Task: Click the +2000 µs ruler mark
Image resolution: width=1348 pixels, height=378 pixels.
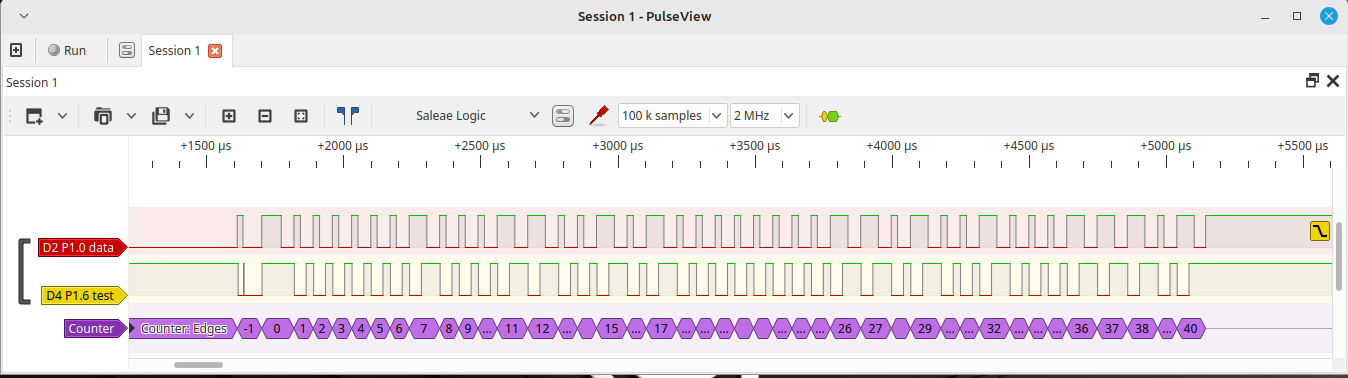Action: pos(342,145)
